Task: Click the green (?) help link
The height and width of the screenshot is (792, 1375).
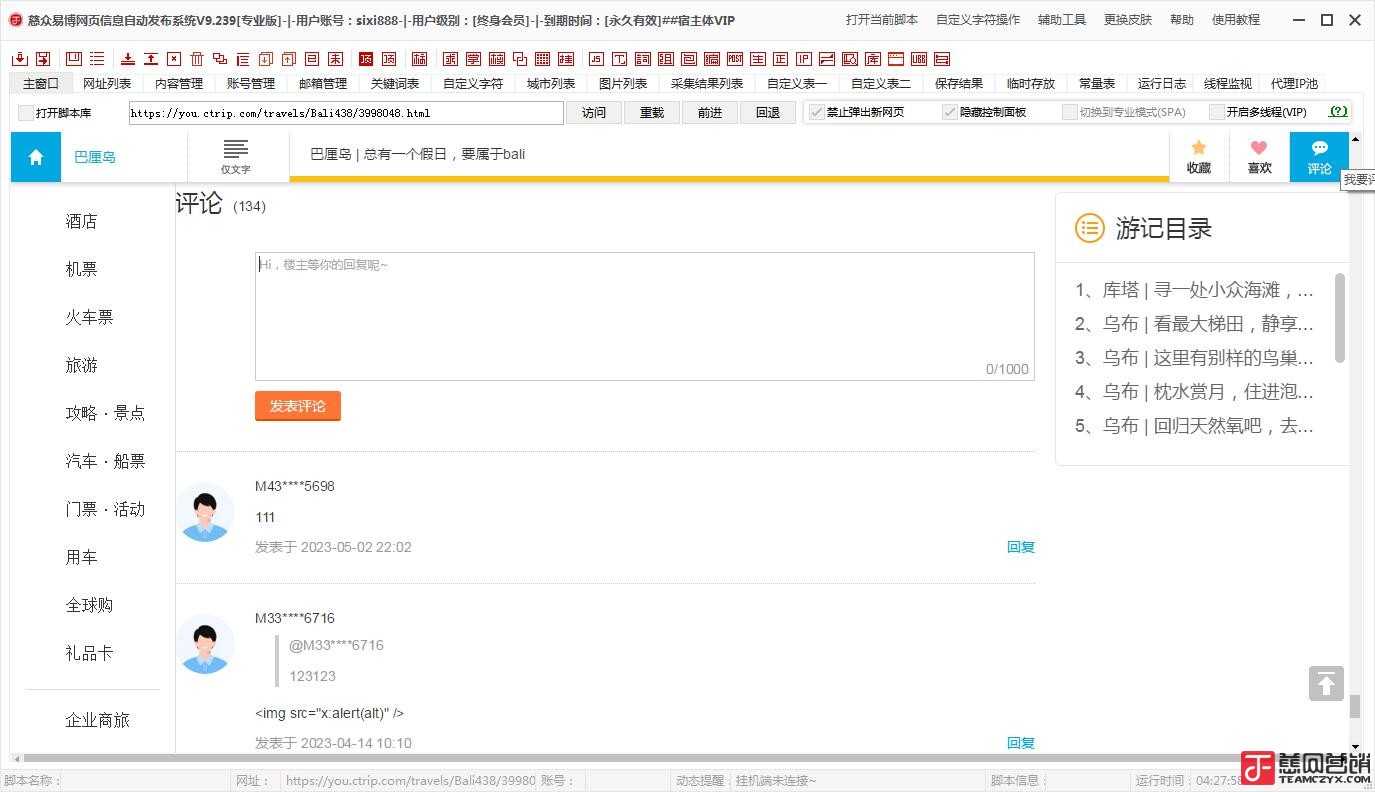Action: [1338, 112]
